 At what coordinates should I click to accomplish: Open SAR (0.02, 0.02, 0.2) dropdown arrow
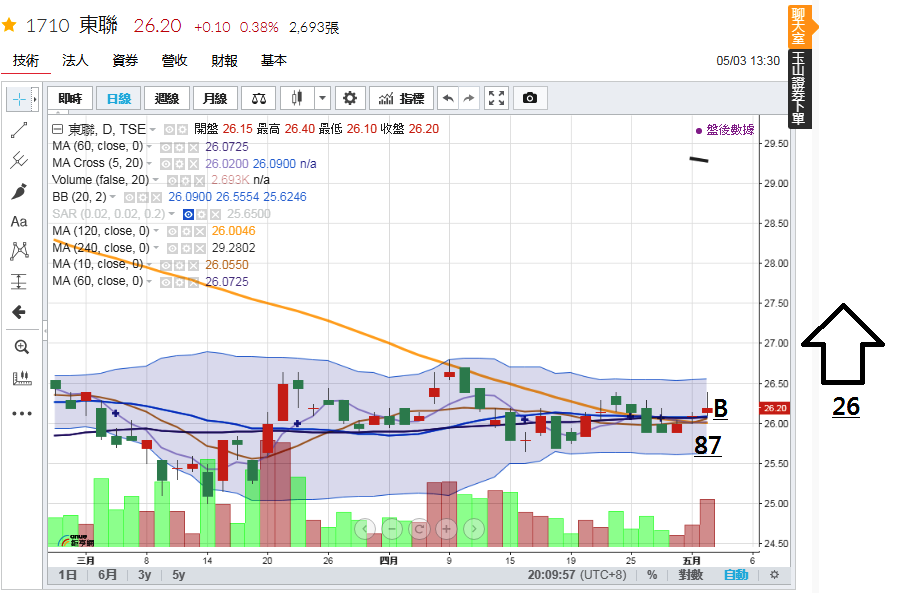171,214
